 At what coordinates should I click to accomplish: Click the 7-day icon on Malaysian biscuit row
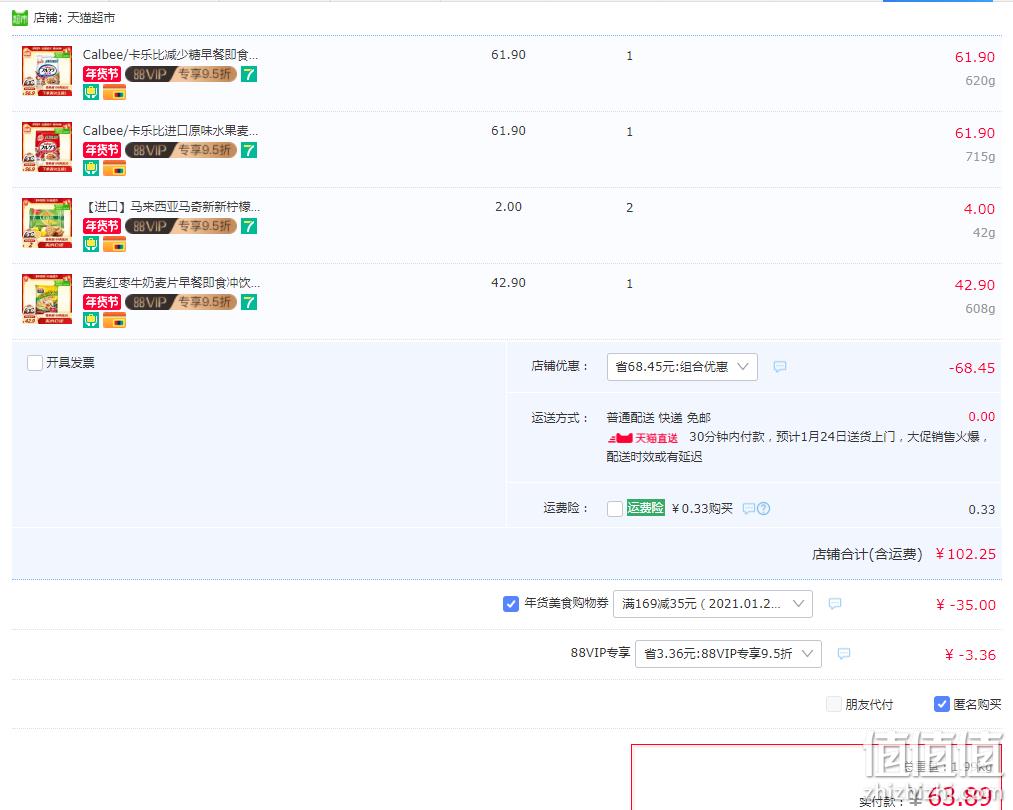(249, 226)
